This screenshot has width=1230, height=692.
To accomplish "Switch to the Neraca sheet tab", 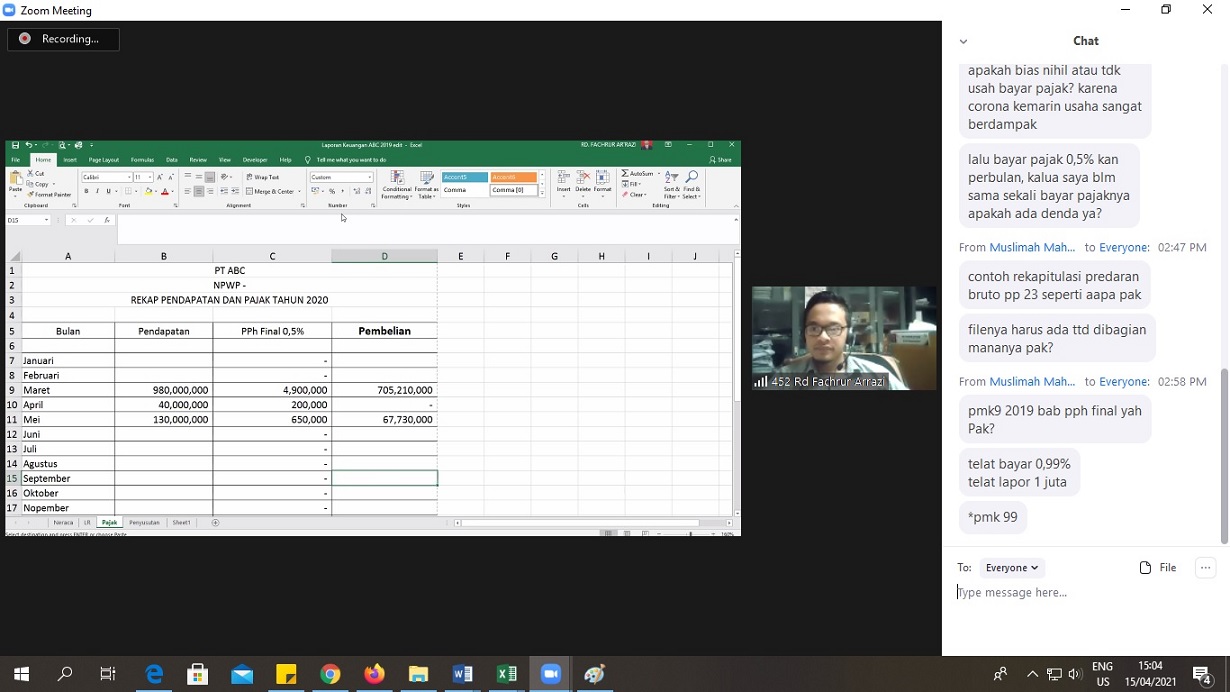I will tap(63, 523).
